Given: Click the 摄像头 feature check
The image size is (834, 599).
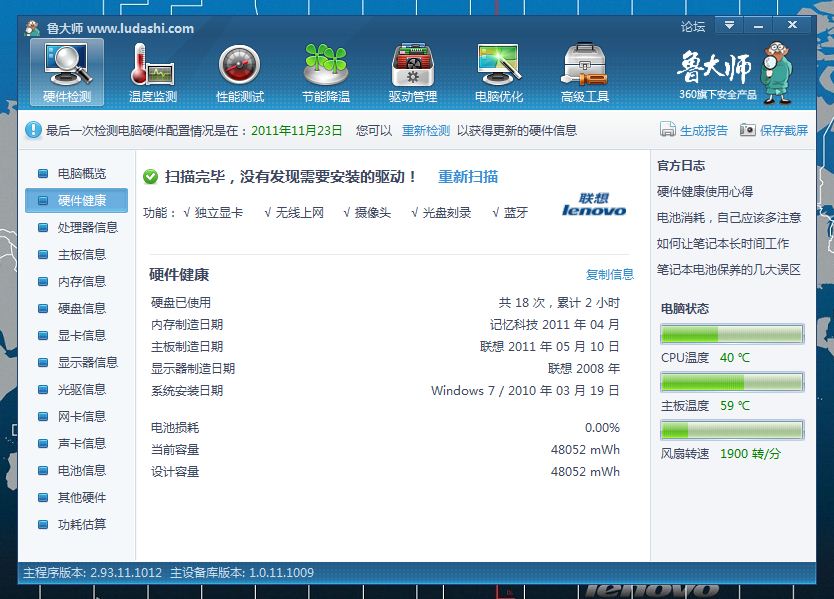Looking at the screenshot, I should point(367,213).
